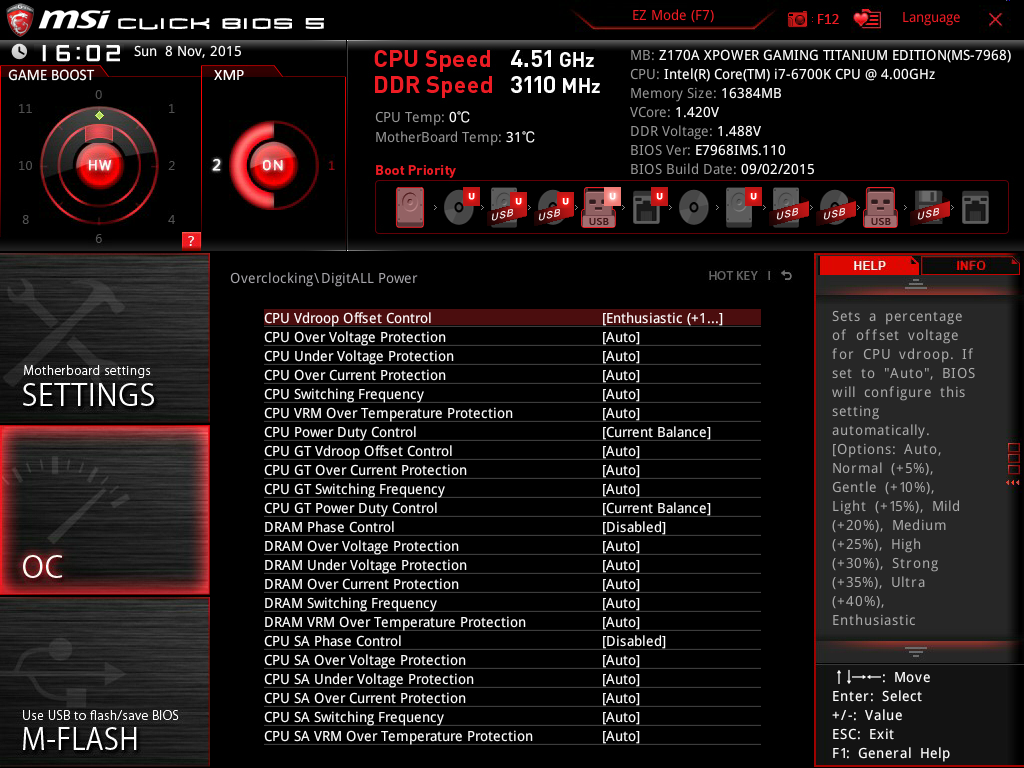The width and height of the screenshot is (1024, 768).
Task: Set Game Boost dial to stage 4
Action: [171, 219]
